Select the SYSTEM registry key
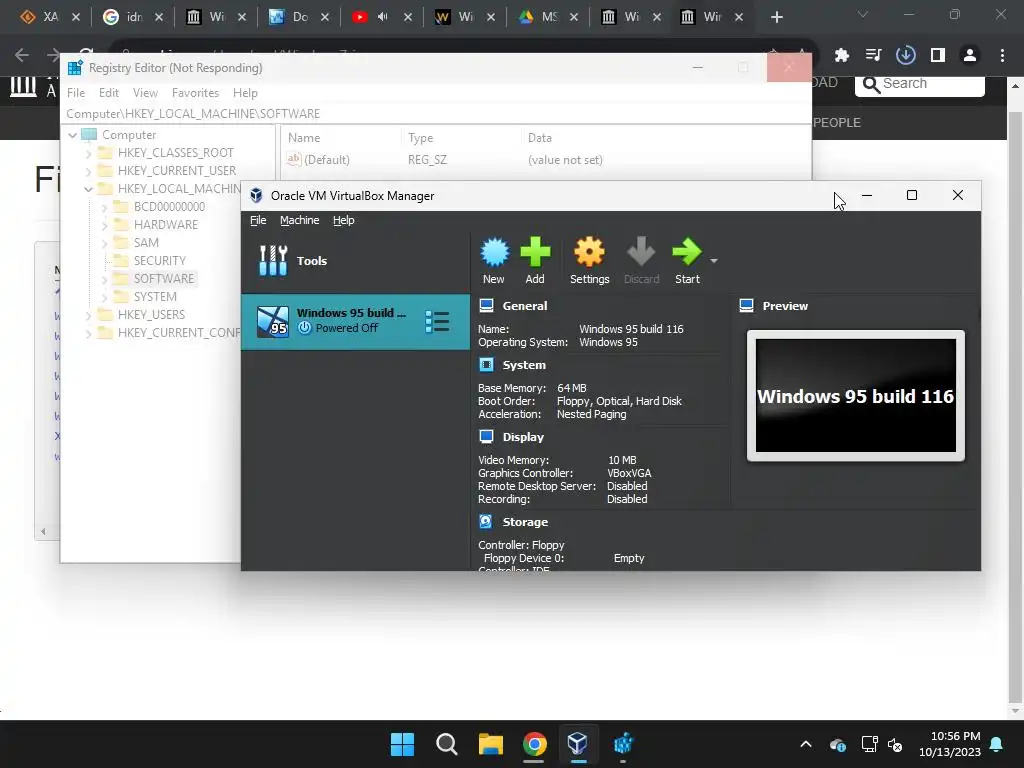Viewport: 1024px width, 768px height. click(155, 296)
